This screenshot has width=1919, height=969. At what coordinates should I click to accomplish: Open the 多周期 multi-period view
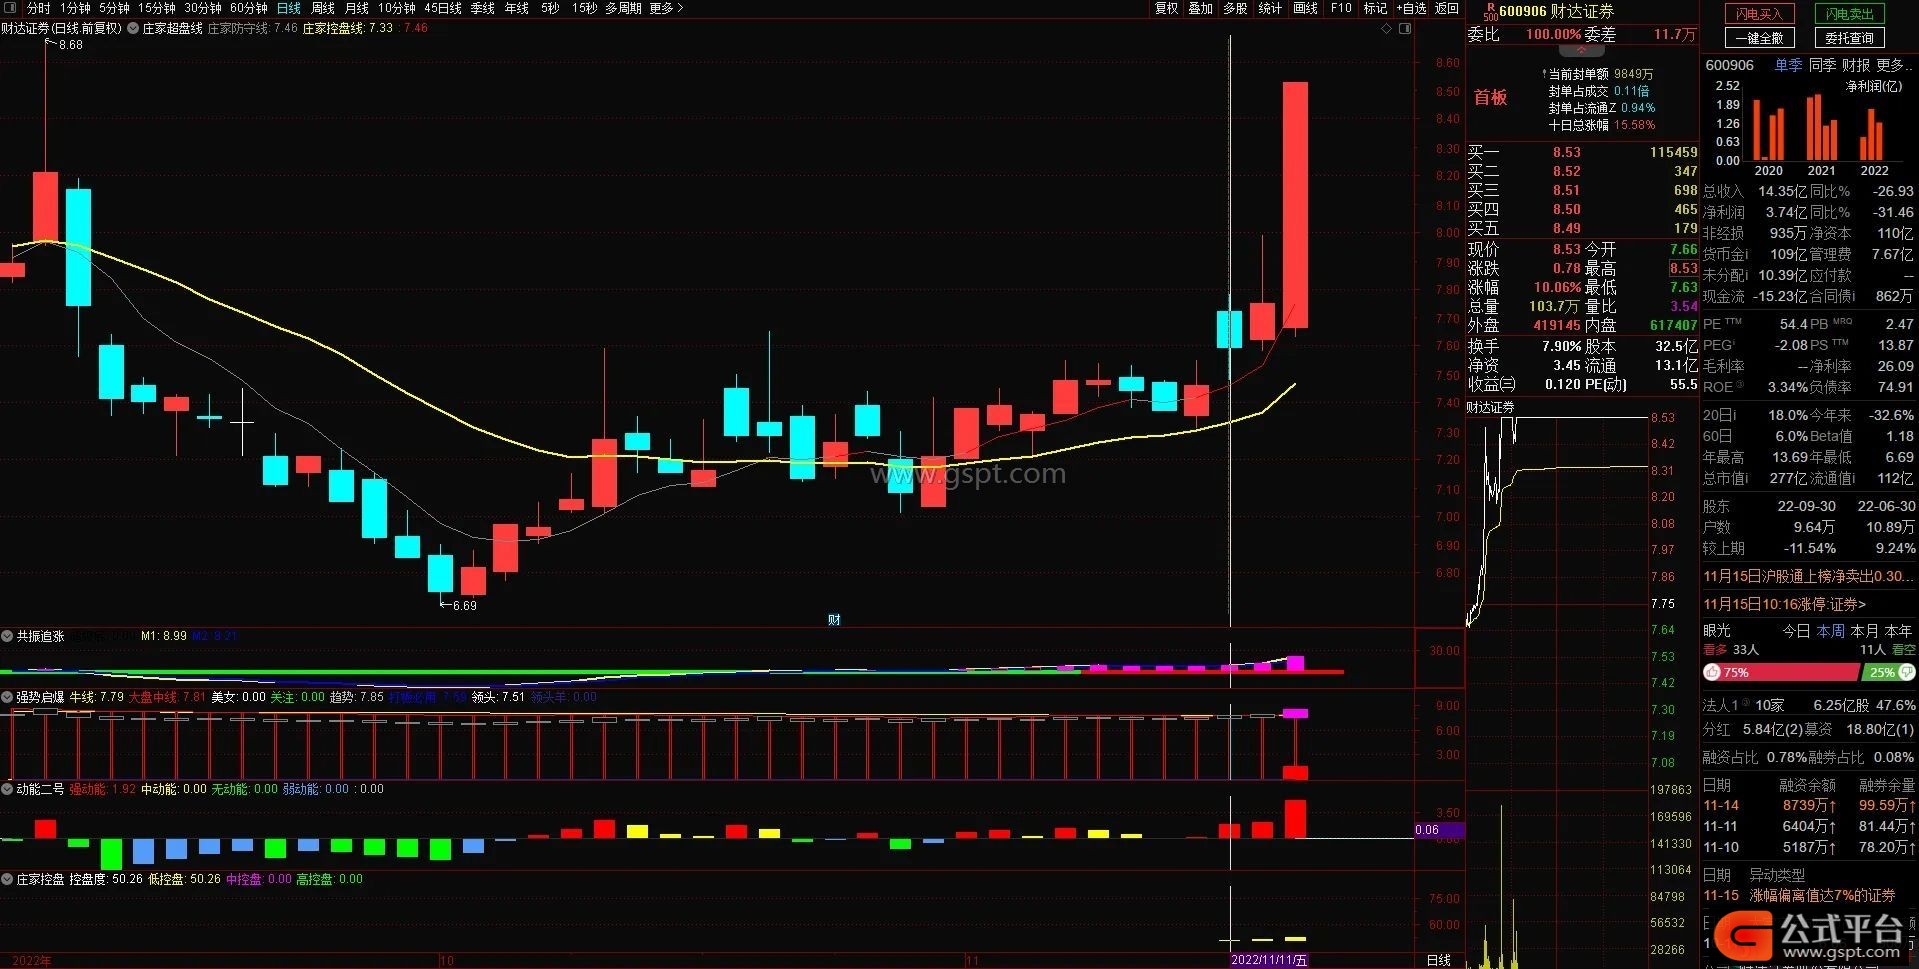click(x=623, y=8)
